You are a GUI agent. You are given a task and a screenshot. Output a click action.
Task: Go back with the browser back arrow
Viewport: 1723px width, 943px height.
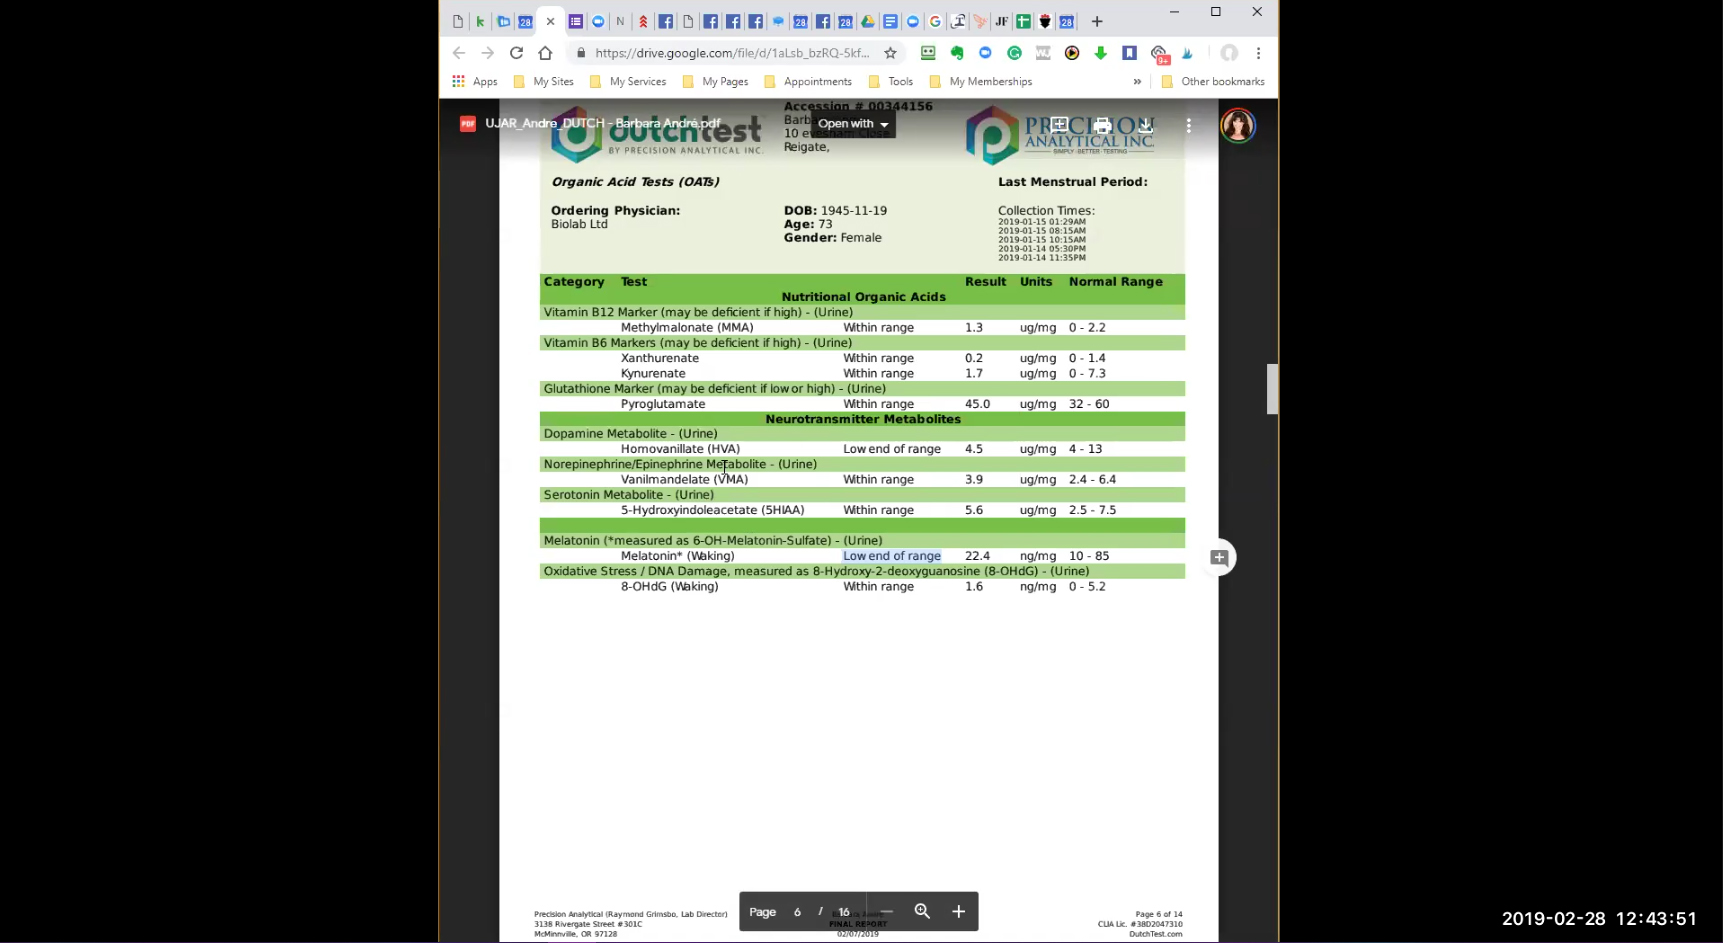(x=459, y=53)
